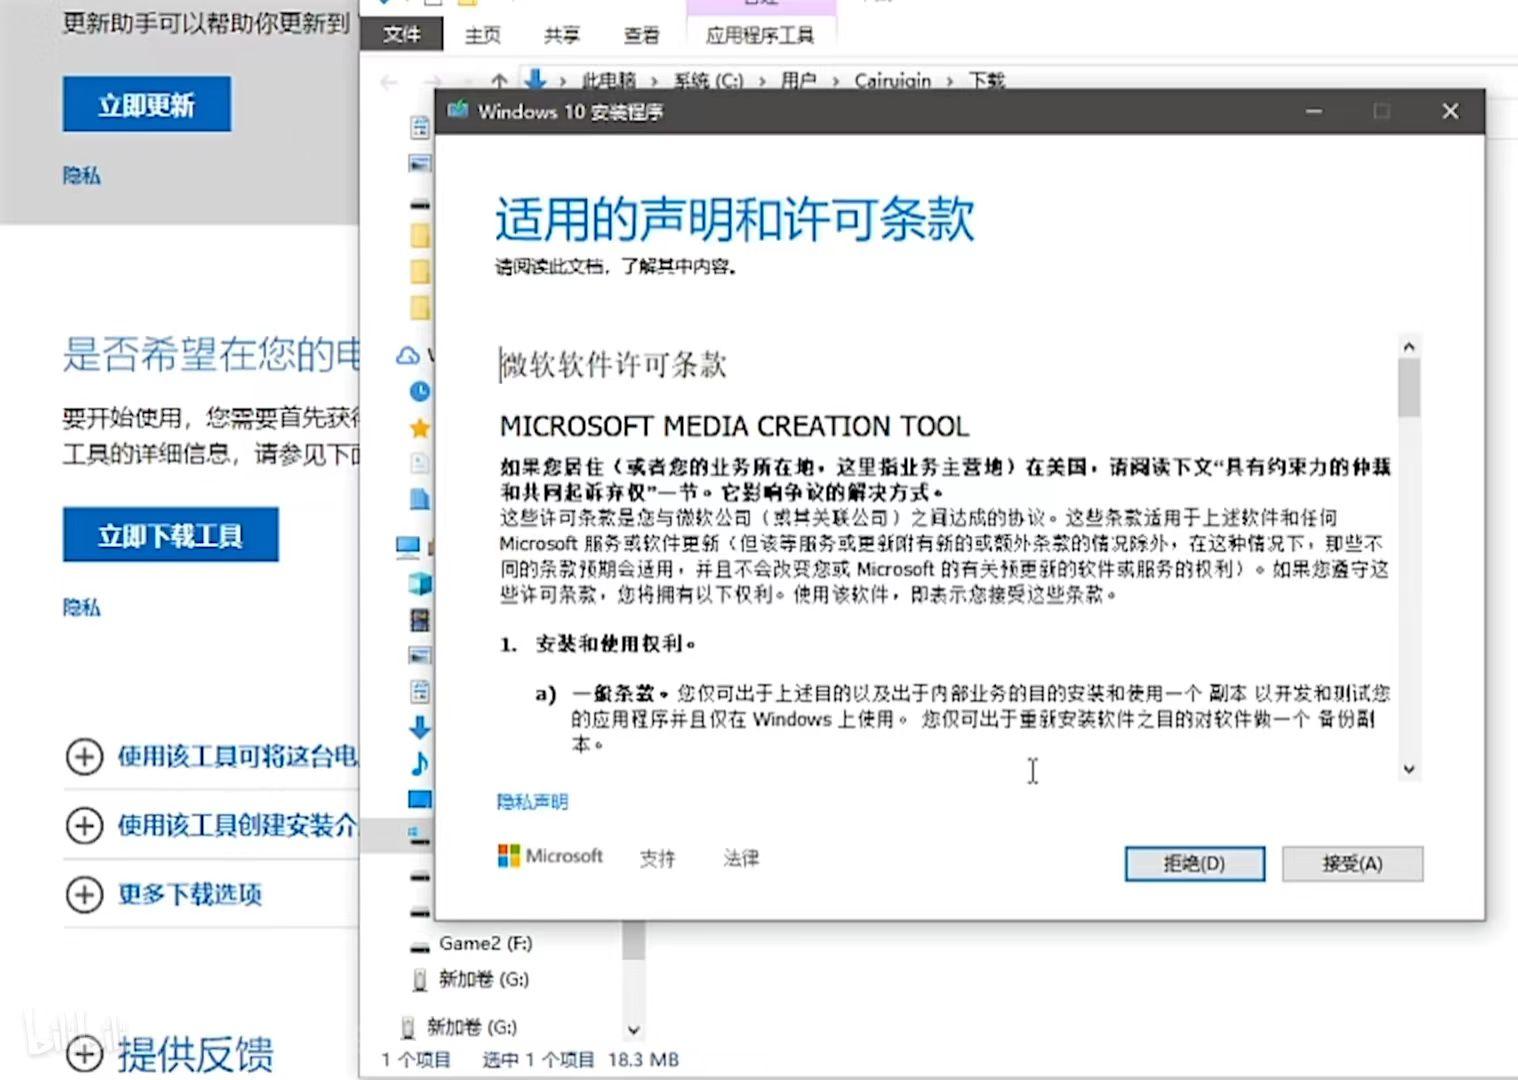The image size is (1518, 1080).
Task: Select the yellow star icon in navigation pane
Action: click(420, 428)
